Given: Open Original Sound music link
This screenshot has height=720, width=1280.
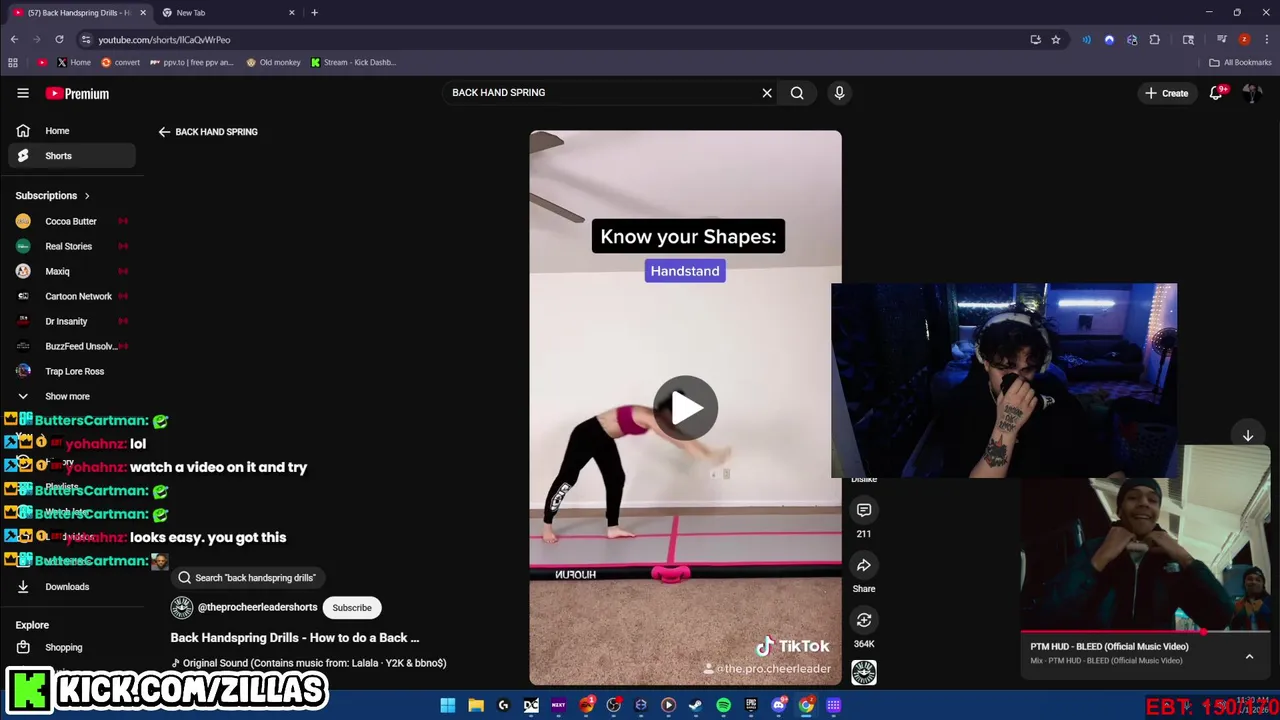Looking at the screenshot, I should click(x=309, y=663).
